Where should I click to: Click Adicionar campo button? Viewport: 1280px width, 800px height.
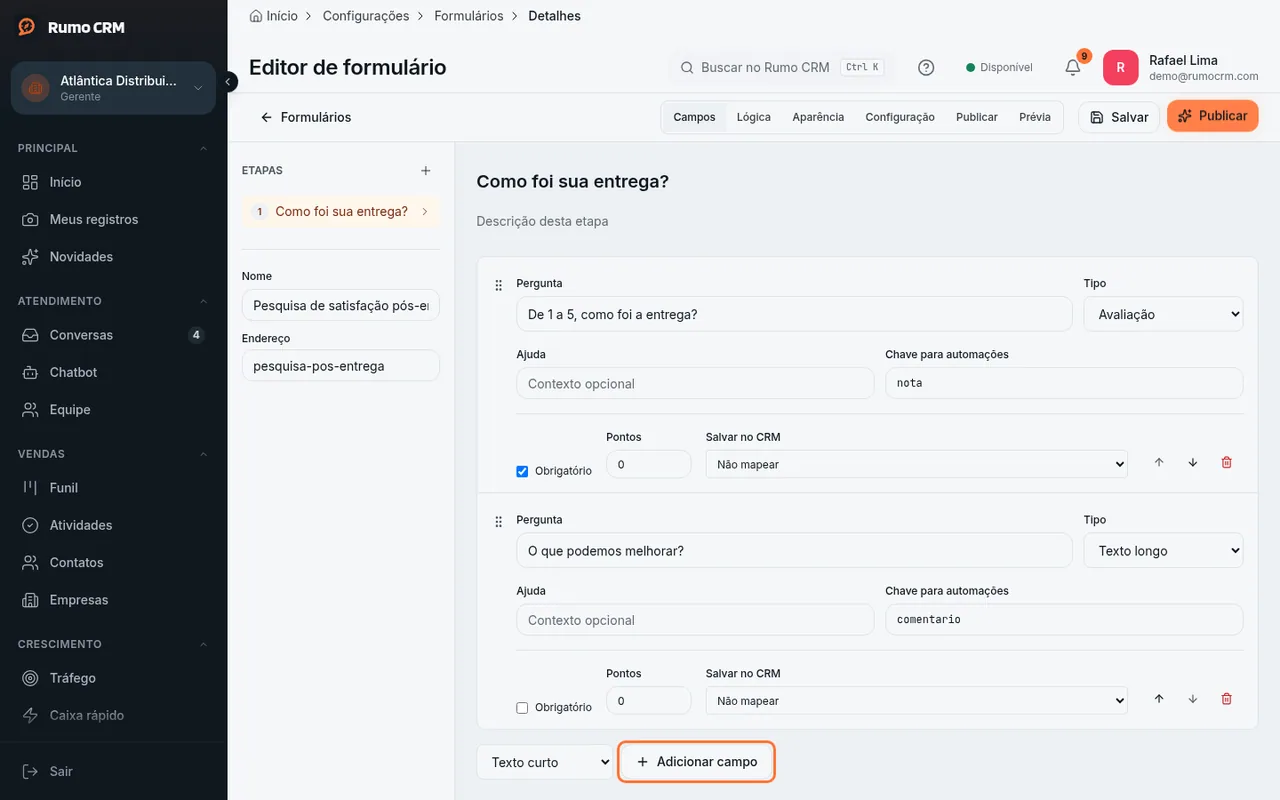click(x=696, y=762)
